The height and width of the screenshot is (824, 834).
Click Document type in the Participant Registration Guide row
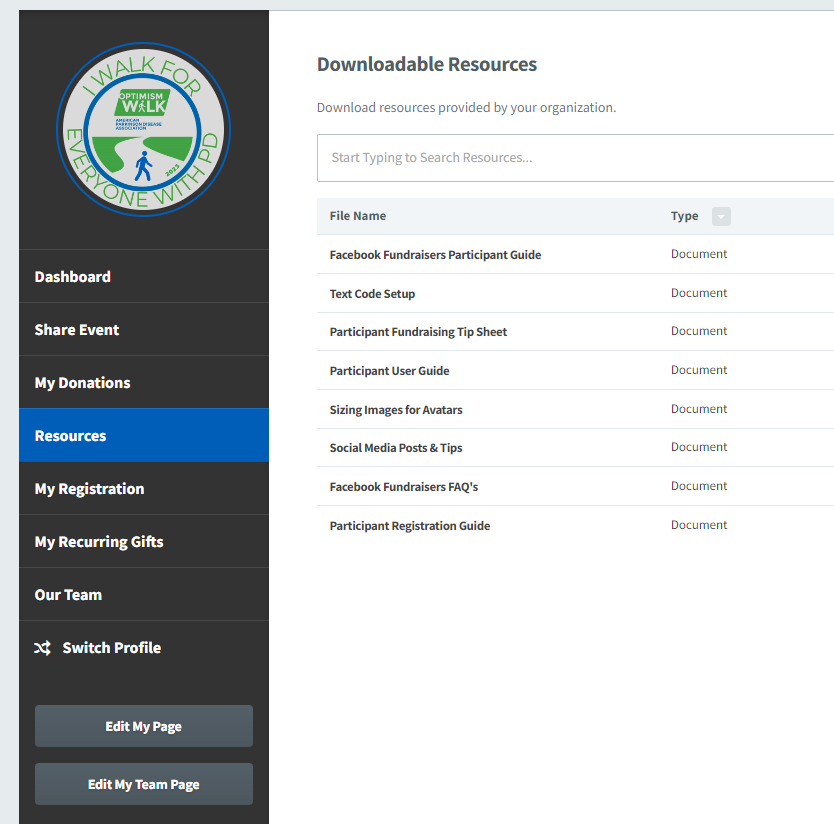click(699, 525)
